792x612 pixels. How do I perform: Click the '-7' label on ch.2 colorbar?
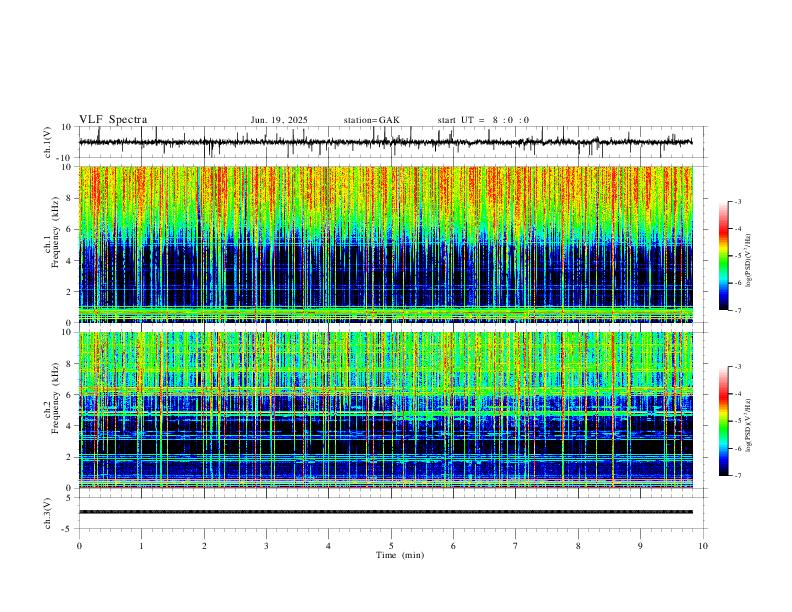pos(737,476)
